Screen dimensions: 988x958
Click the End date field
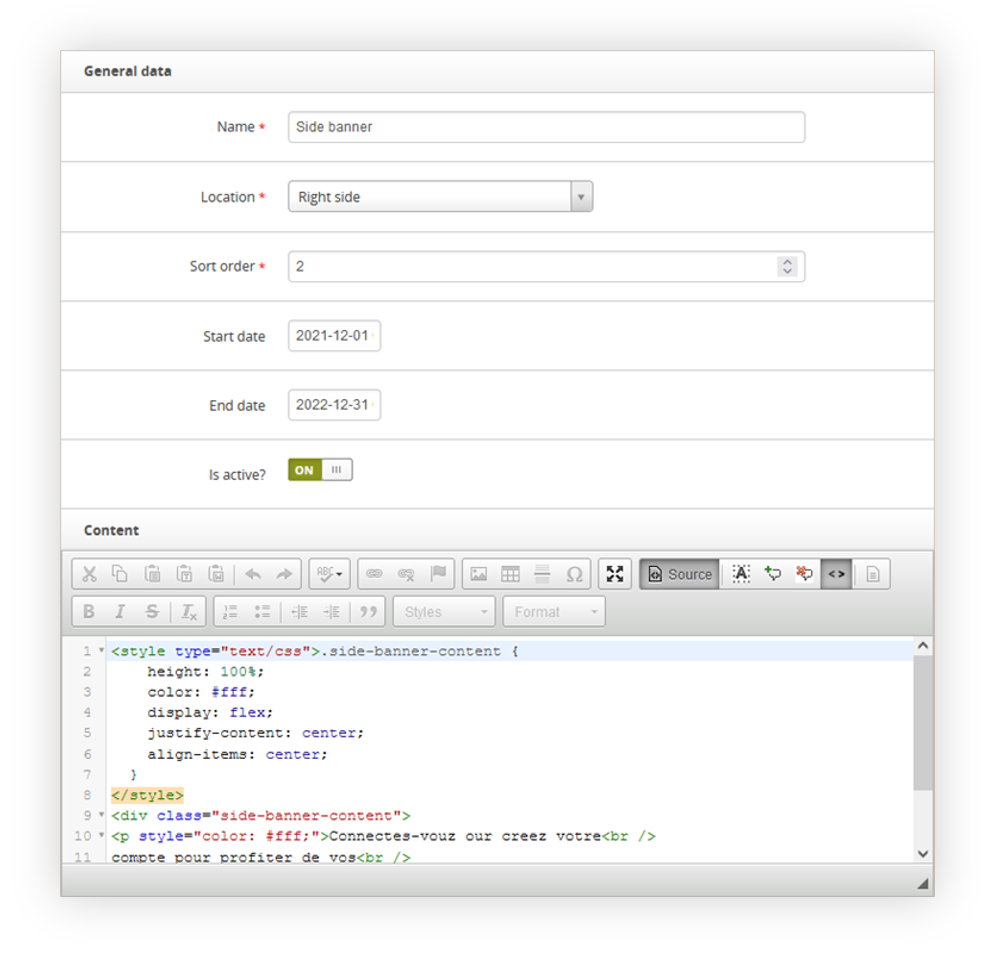coord(334,405)
